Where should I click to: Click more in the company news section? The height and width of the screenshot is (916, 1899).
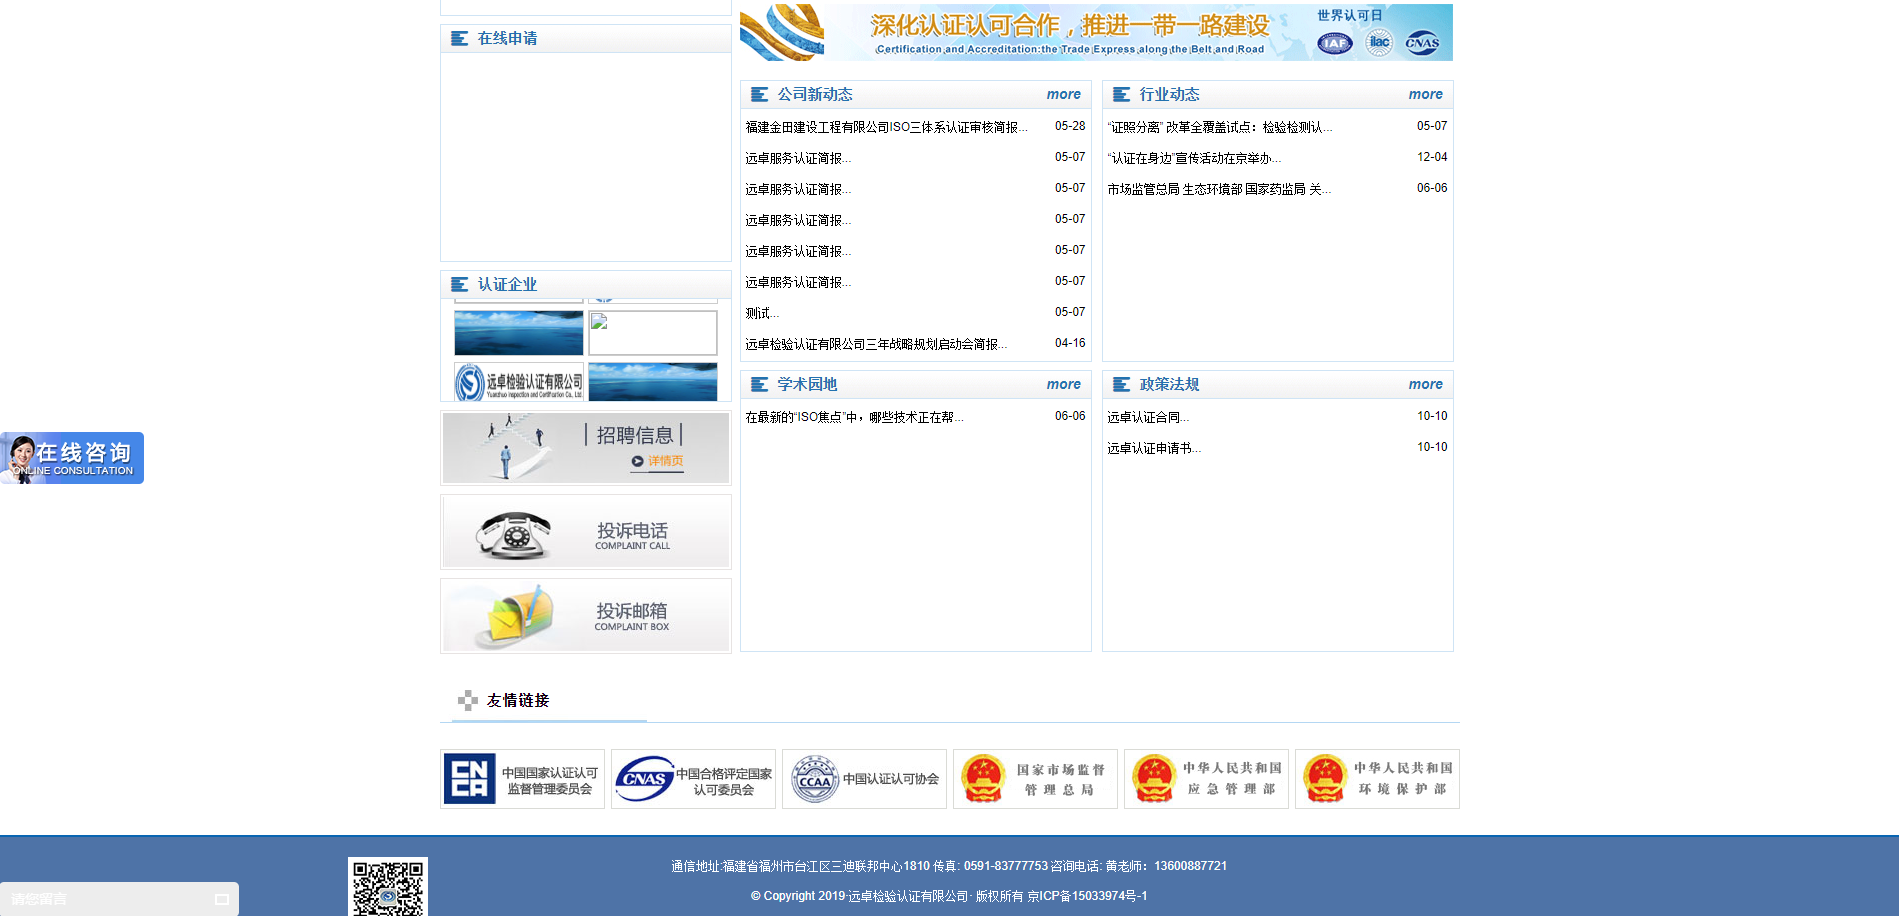coord(1063,94)
